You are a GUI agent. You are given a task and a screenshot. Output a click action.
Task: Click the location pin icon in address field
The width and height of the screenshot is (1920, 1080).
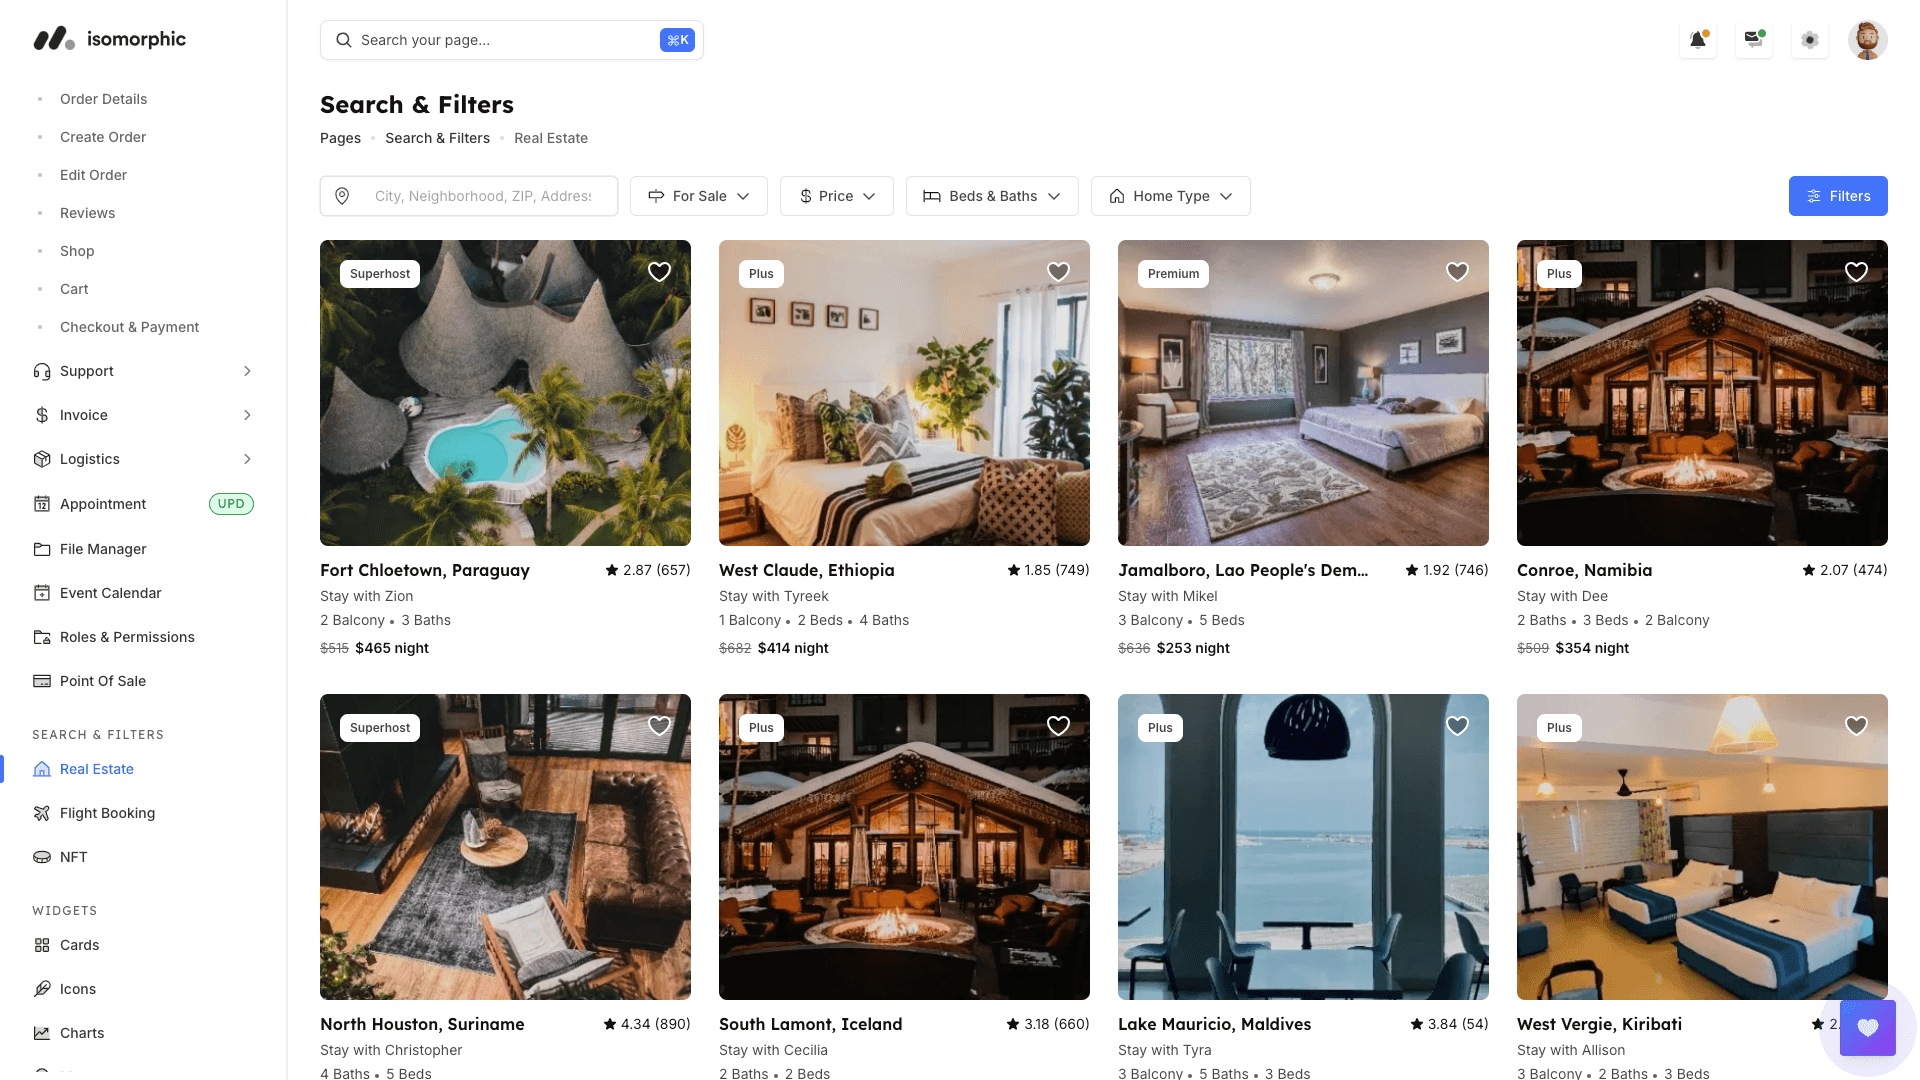[x=342, y=196]
